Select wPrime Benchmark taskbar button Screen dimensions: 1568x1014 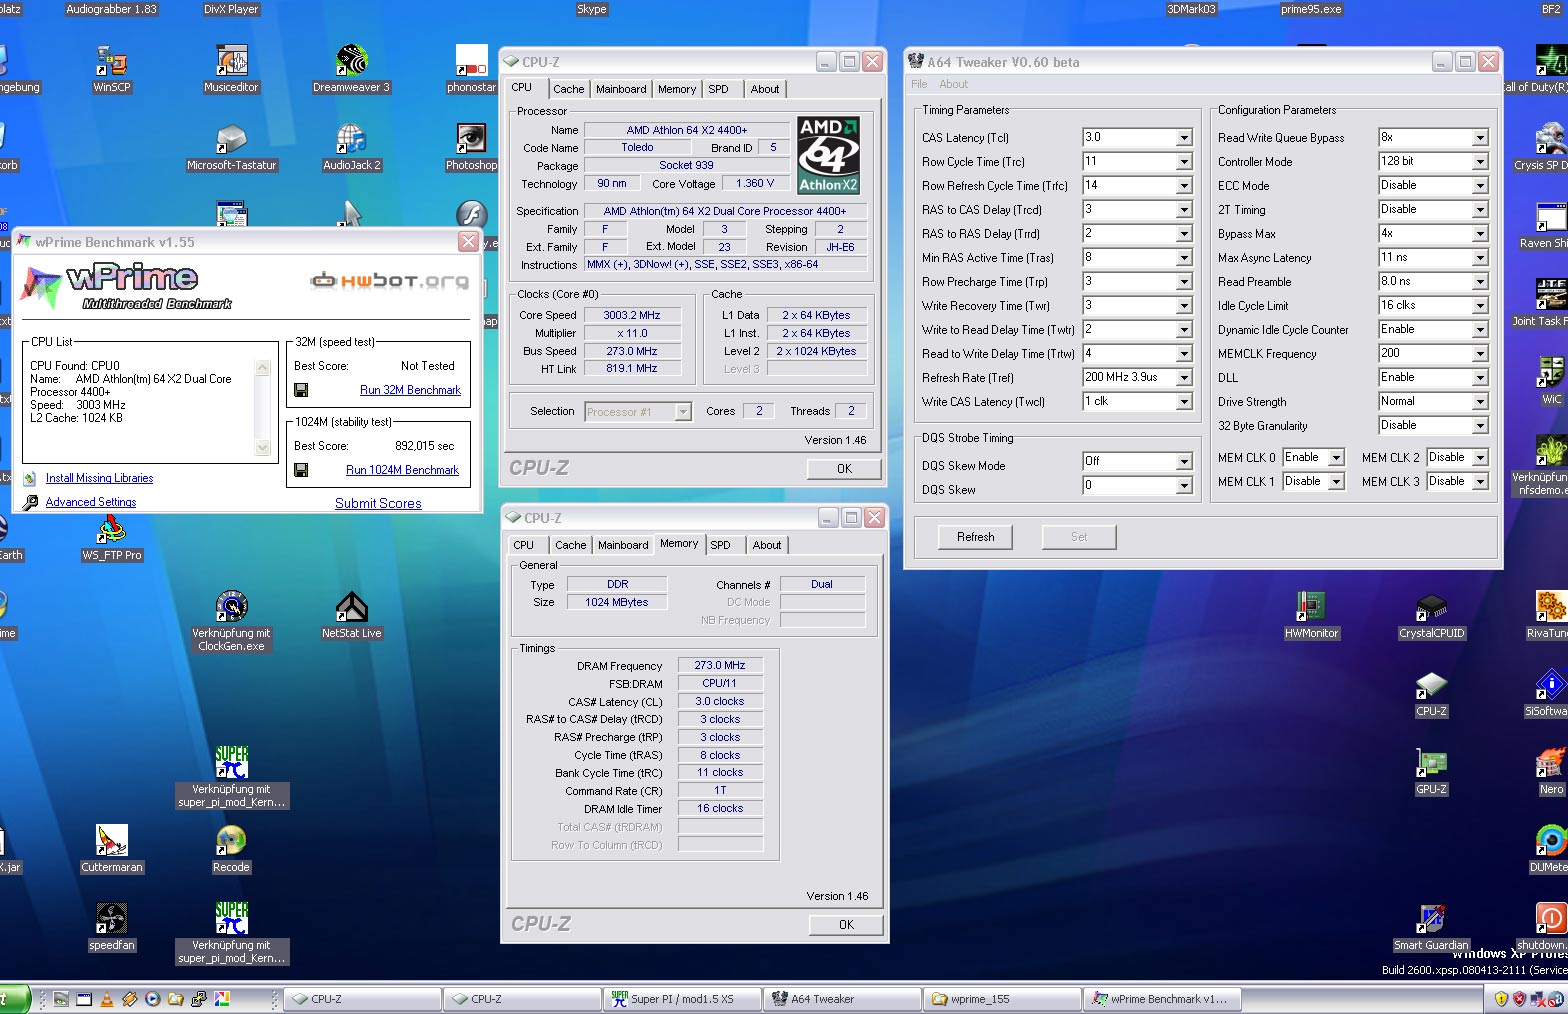coord(1162,998)
